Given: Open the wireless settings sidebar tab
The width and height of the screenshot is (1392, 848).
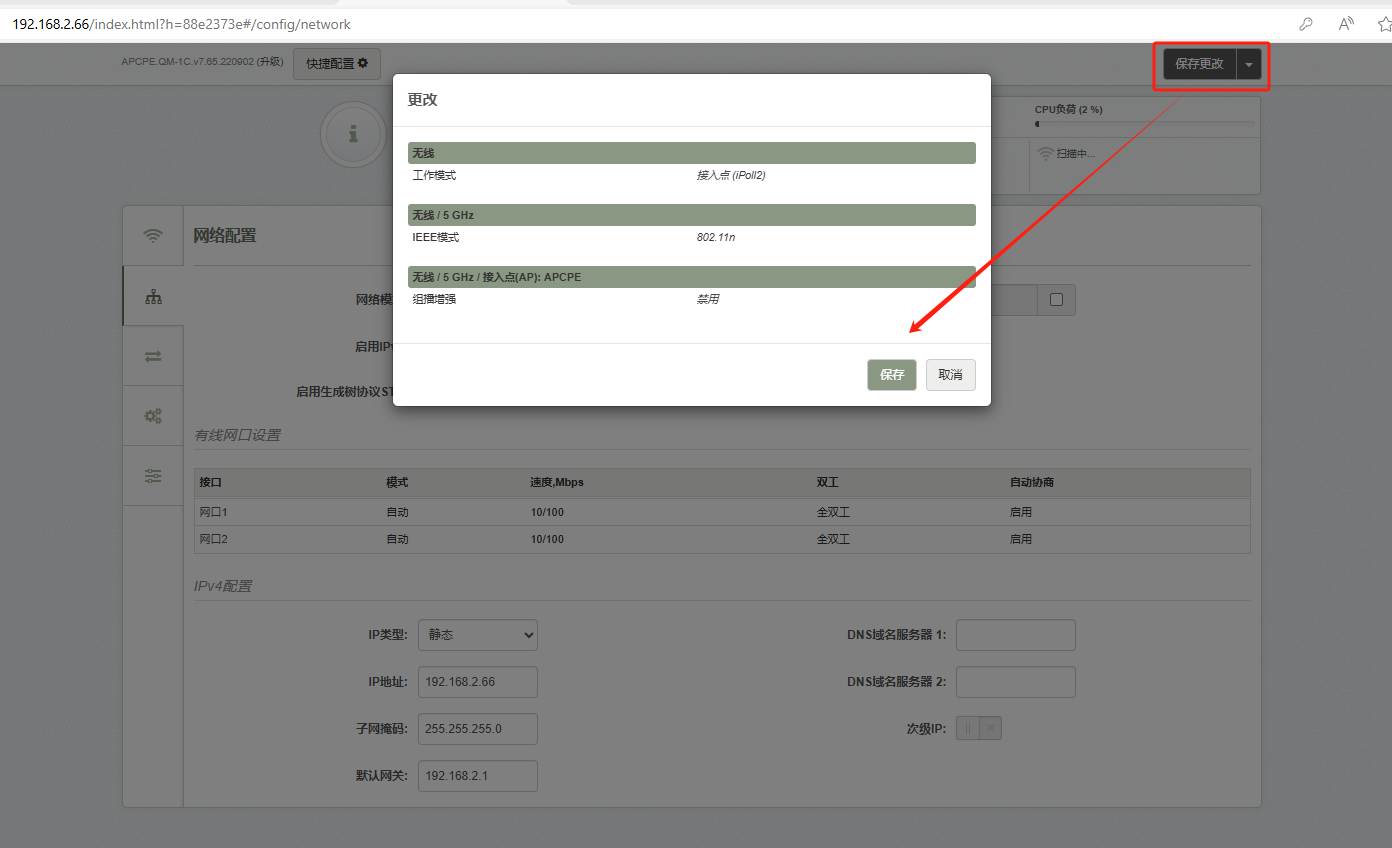Looking at the screenshot, I should [x=153, y=236].
